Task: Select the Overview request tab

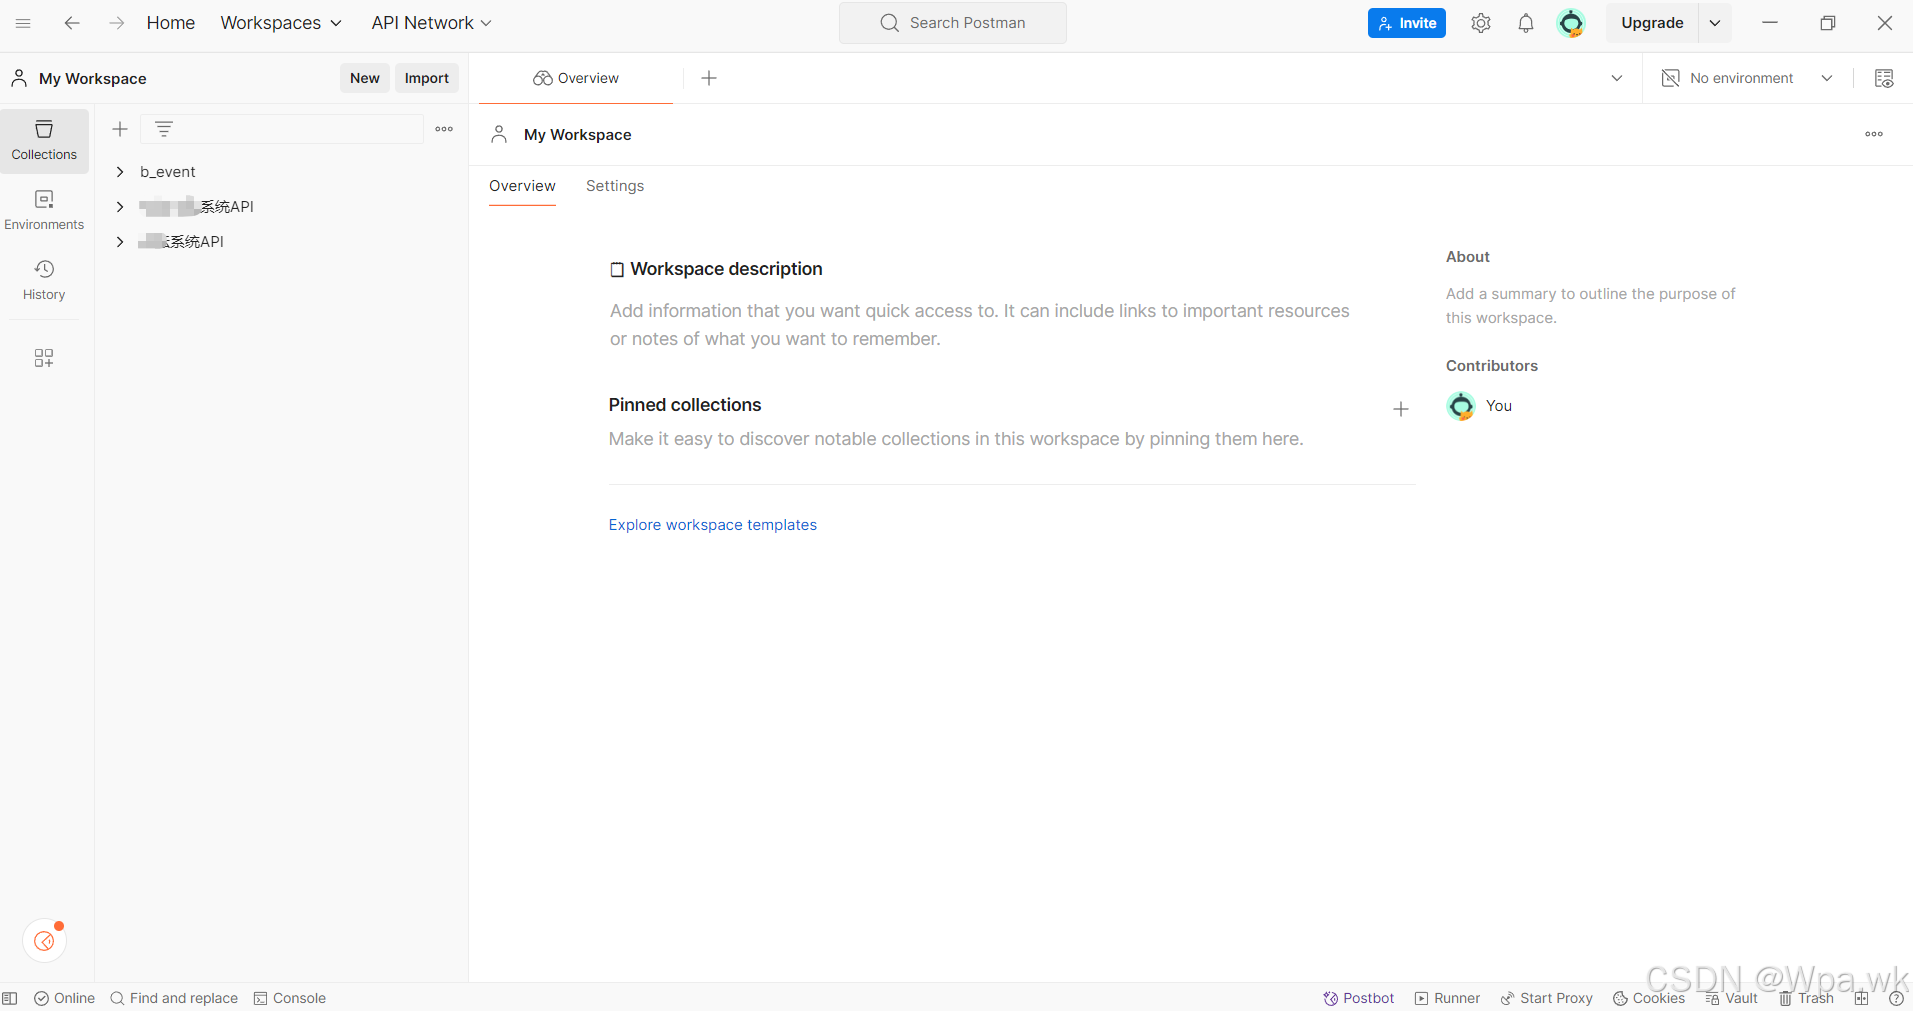Action: pyautogui.click(x=576, y=78)
